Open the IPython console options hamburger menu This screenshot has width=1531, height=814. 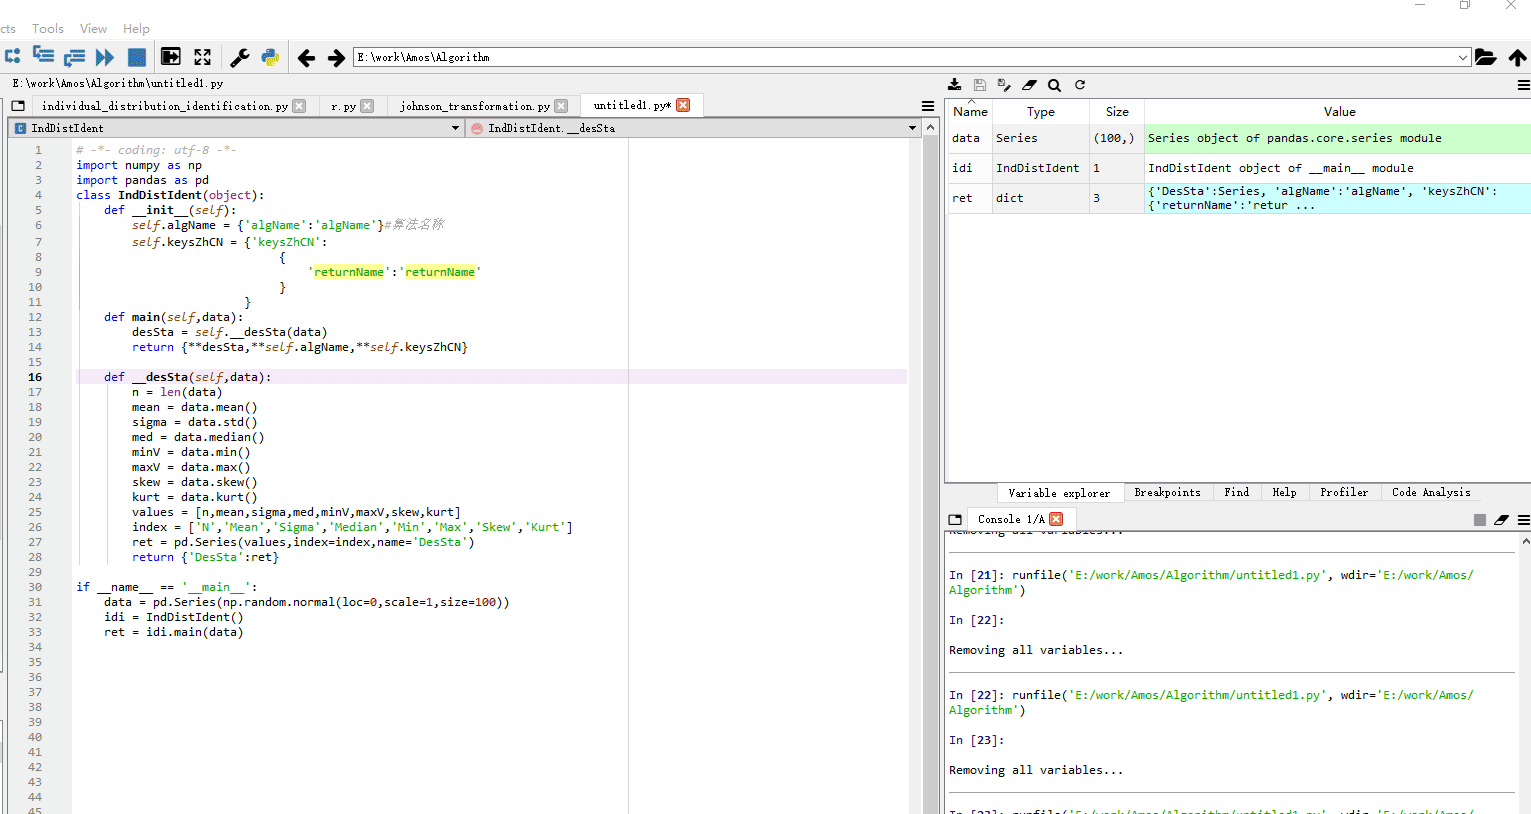pos(1524,520)
